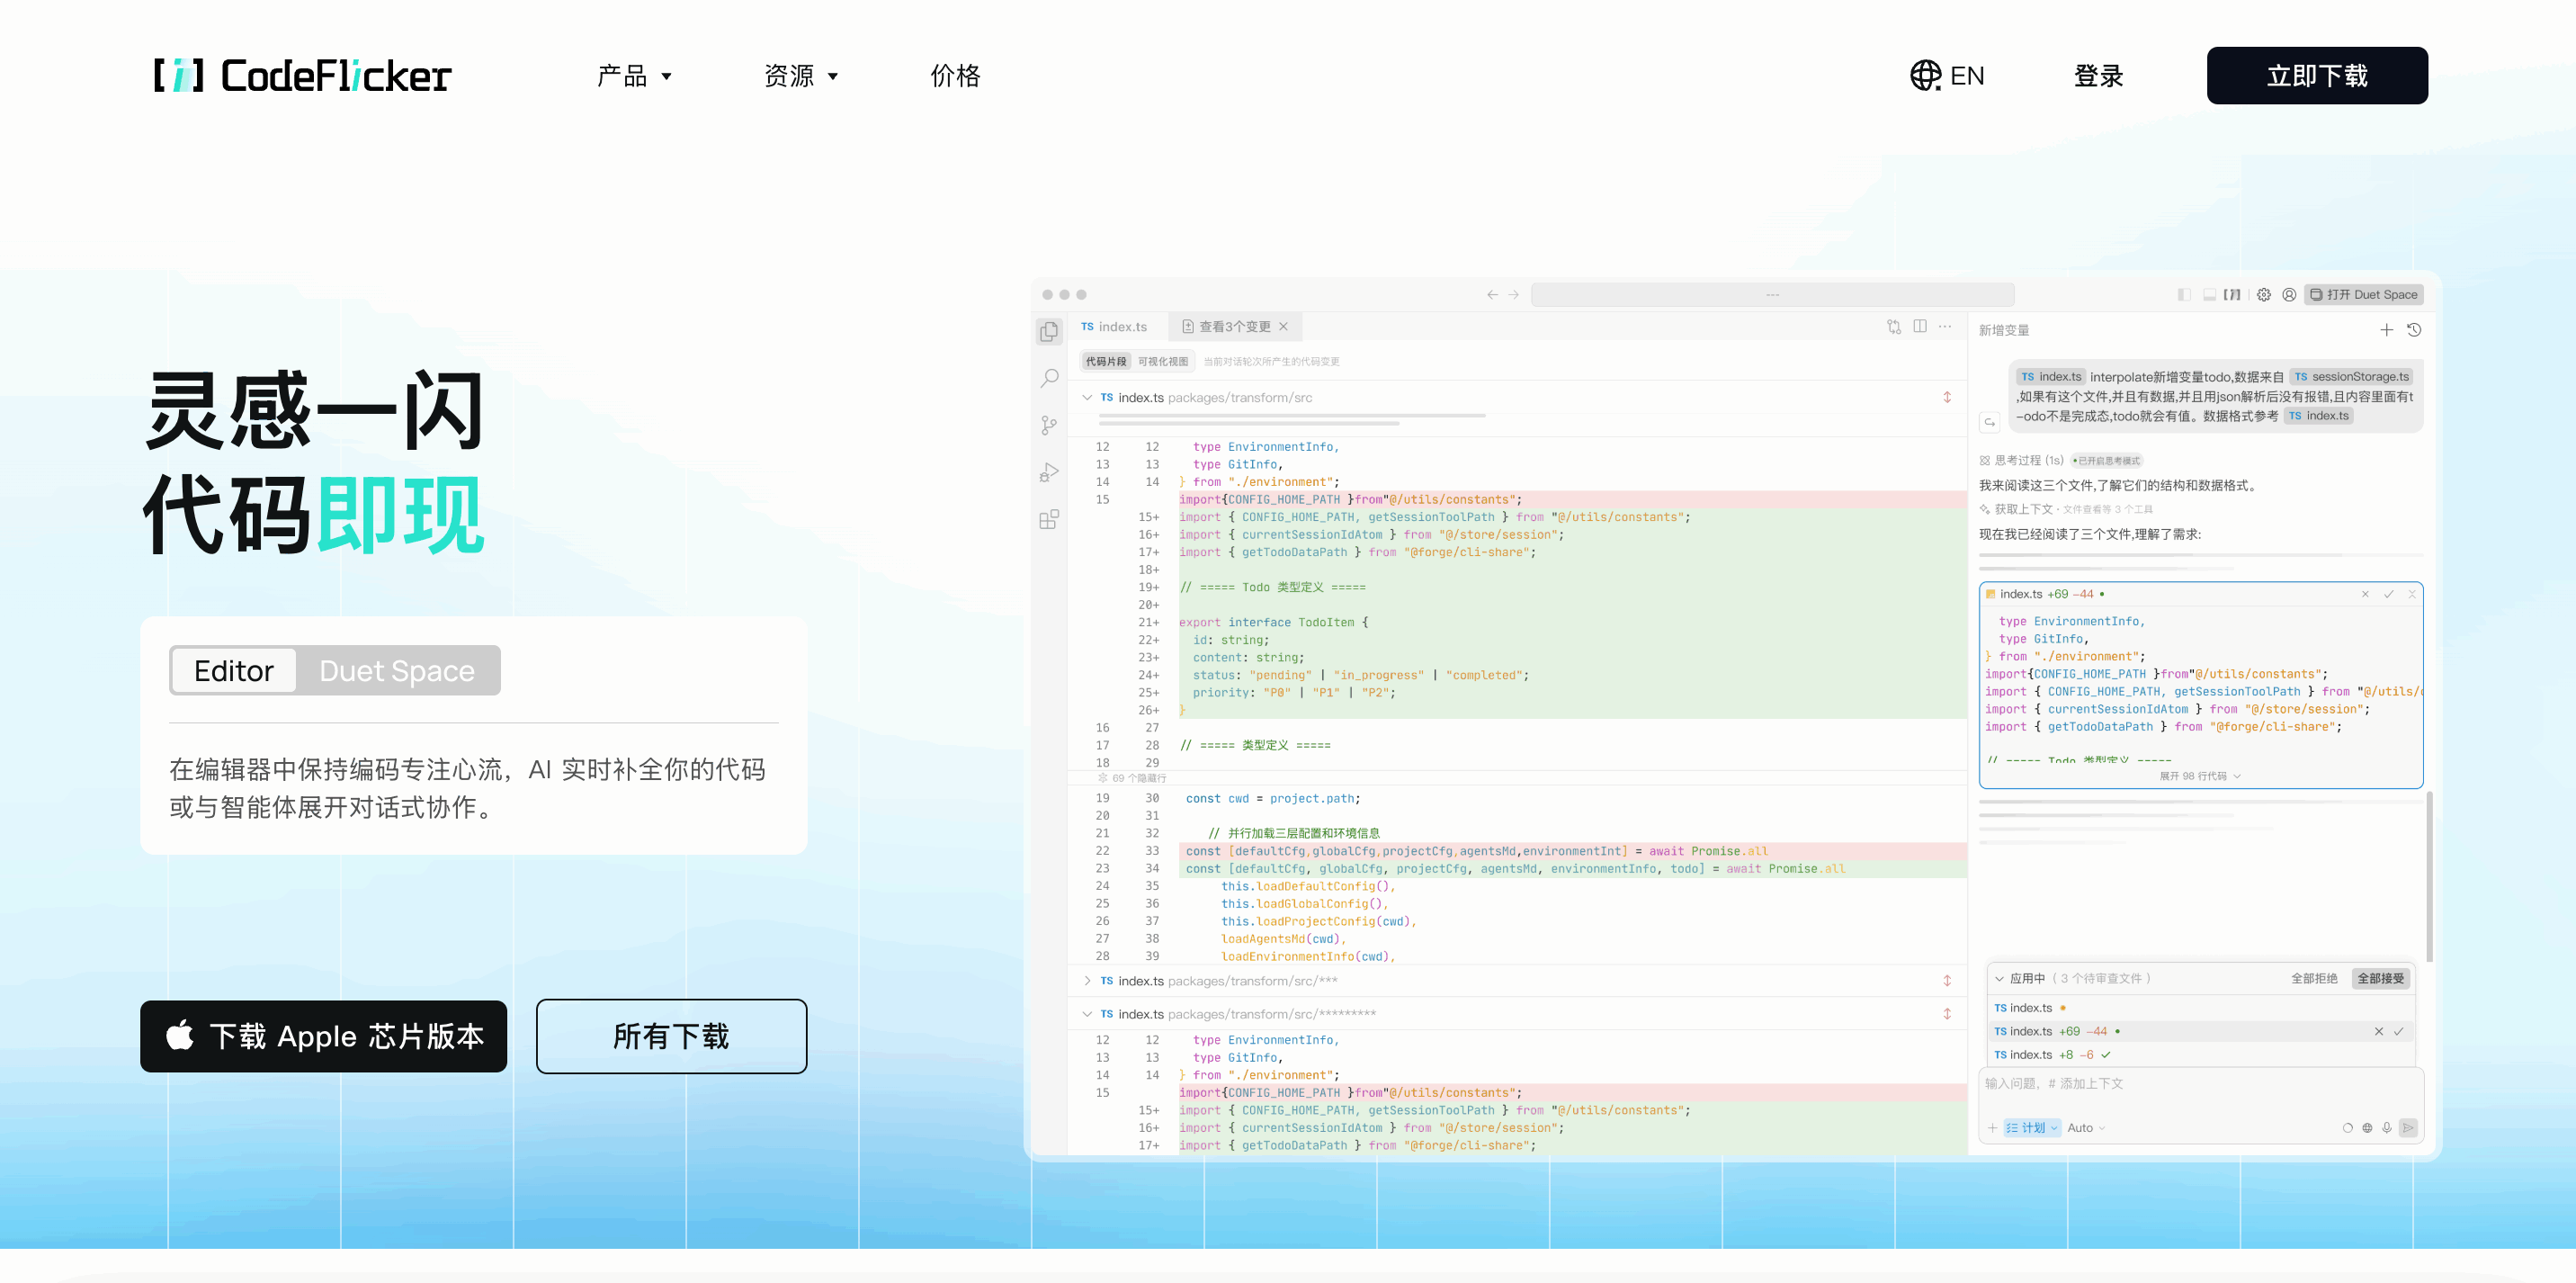Close the 查看3个变更 tab
2576x1283 pixels.
coord(1283,327)
